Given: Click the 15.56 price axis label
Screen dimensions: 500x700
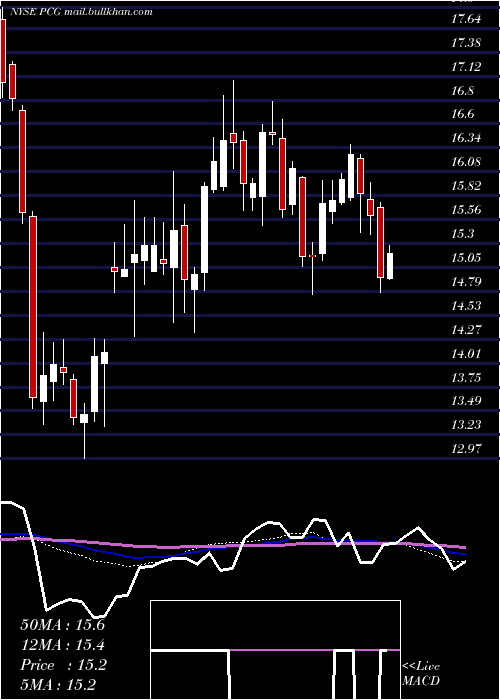Looking at the screenshot, I should [x=466, y=210].
